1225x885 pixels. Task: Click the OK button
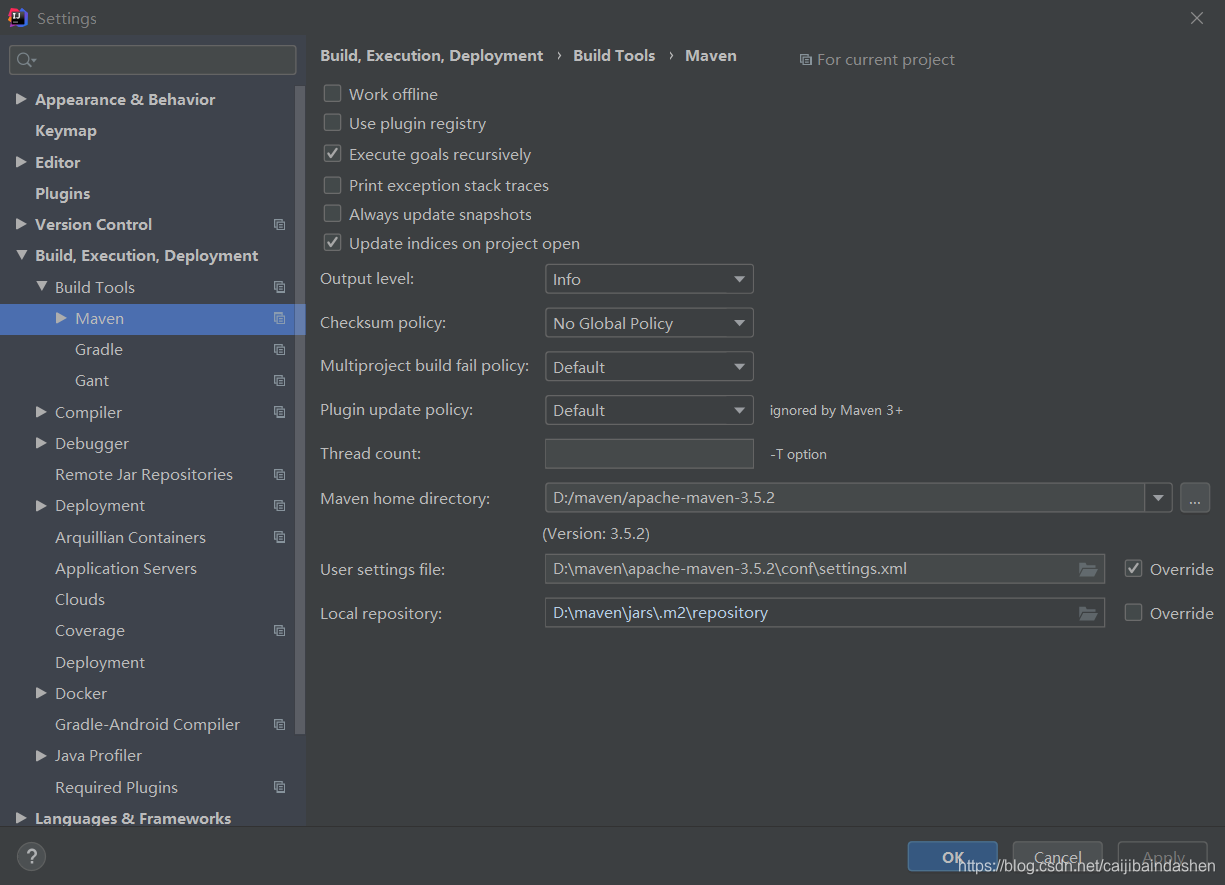[x=953, y=857]
